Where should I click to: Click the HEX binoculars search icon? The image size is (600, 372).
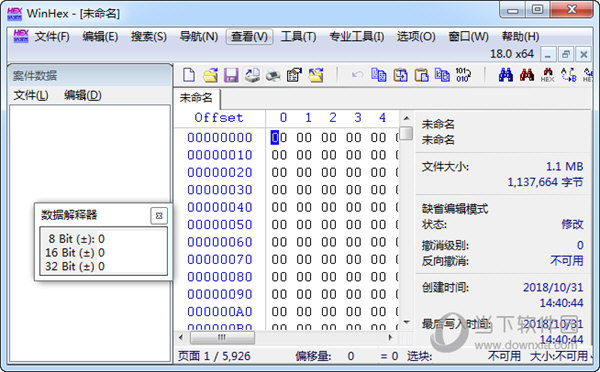tap(548, 75)
